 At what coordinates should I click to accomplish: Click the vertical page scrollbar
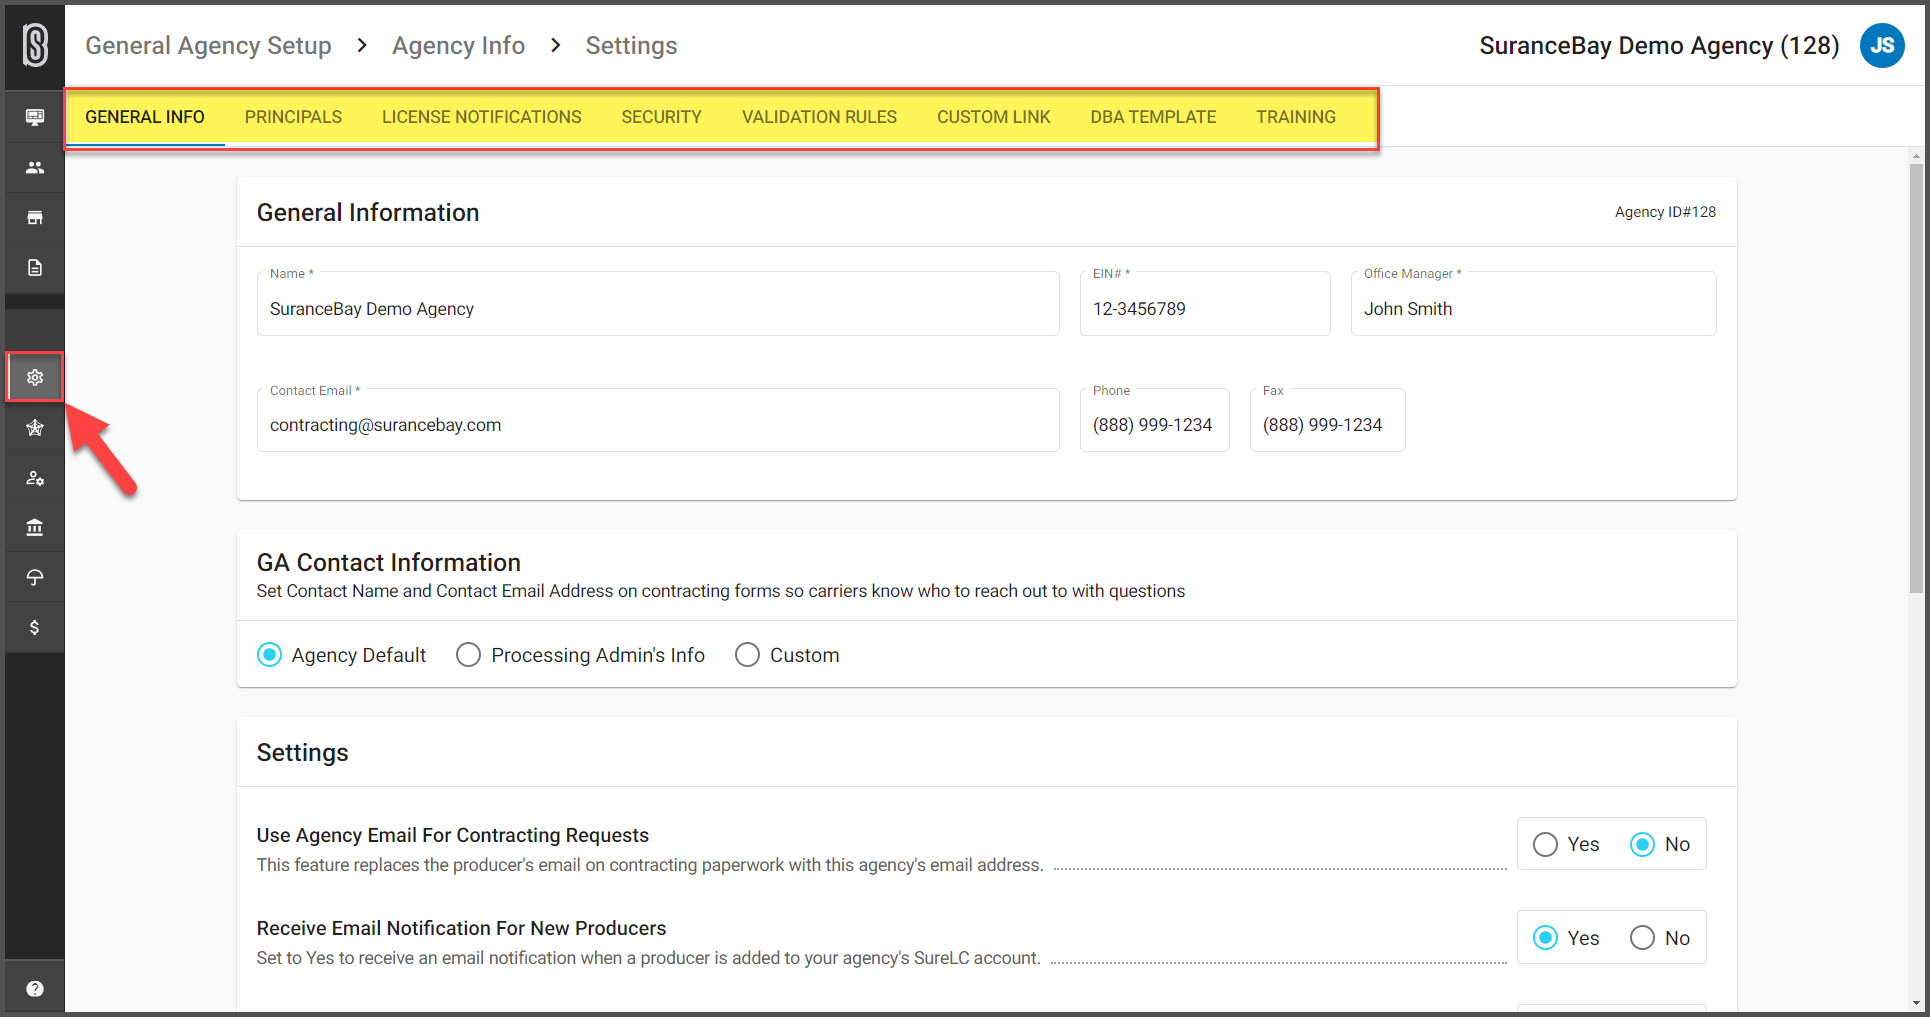[x=1916, y=378]
